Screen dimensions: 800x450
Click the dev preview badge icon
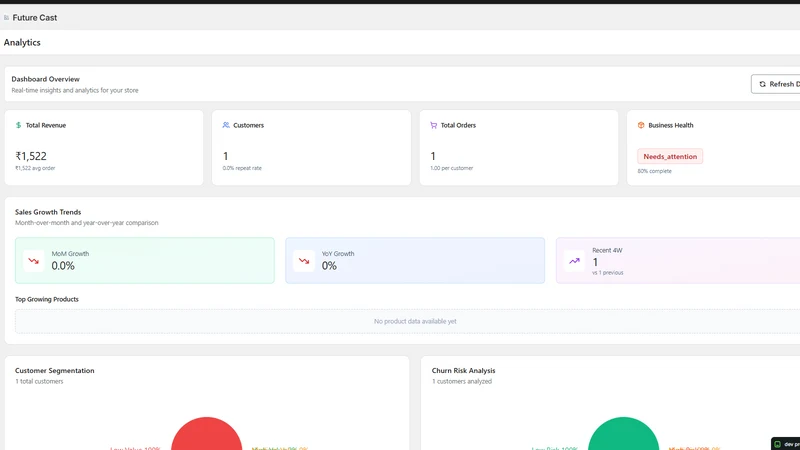point(778,444)
